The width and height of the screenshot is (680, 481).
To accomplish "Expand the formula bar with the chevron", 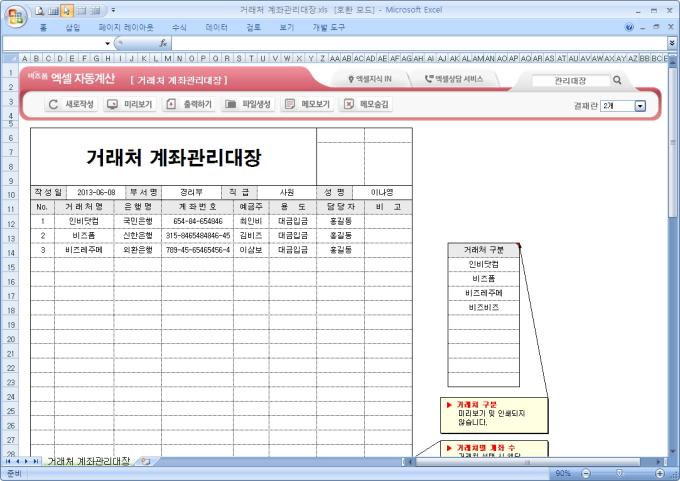I will pyautogui.click(x=672, y=43).
